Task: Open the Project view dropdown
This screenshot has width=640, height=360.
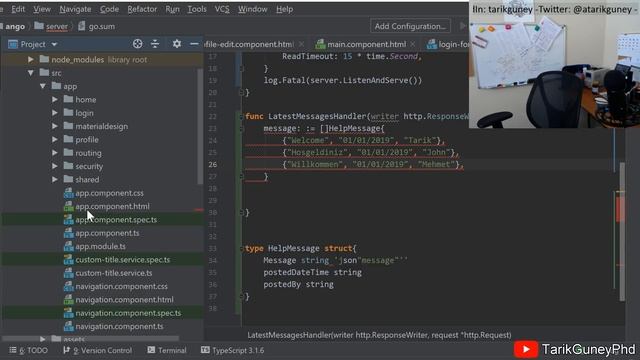Action: [x=54, y=44]
